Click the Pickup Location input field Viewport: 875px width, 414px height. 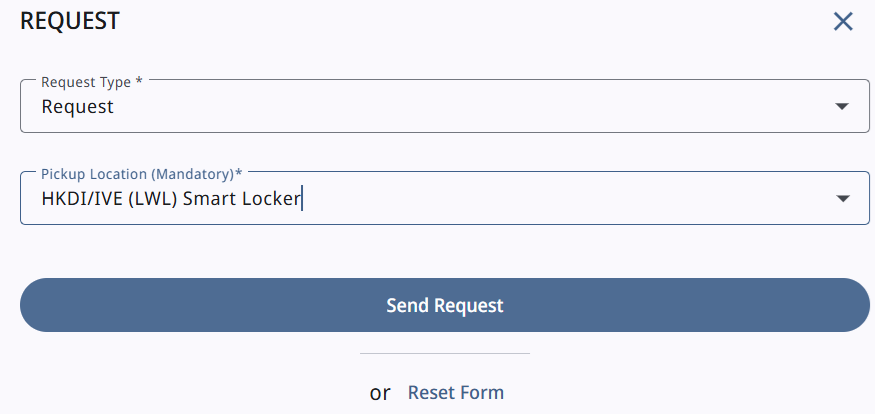pos(500,199)
